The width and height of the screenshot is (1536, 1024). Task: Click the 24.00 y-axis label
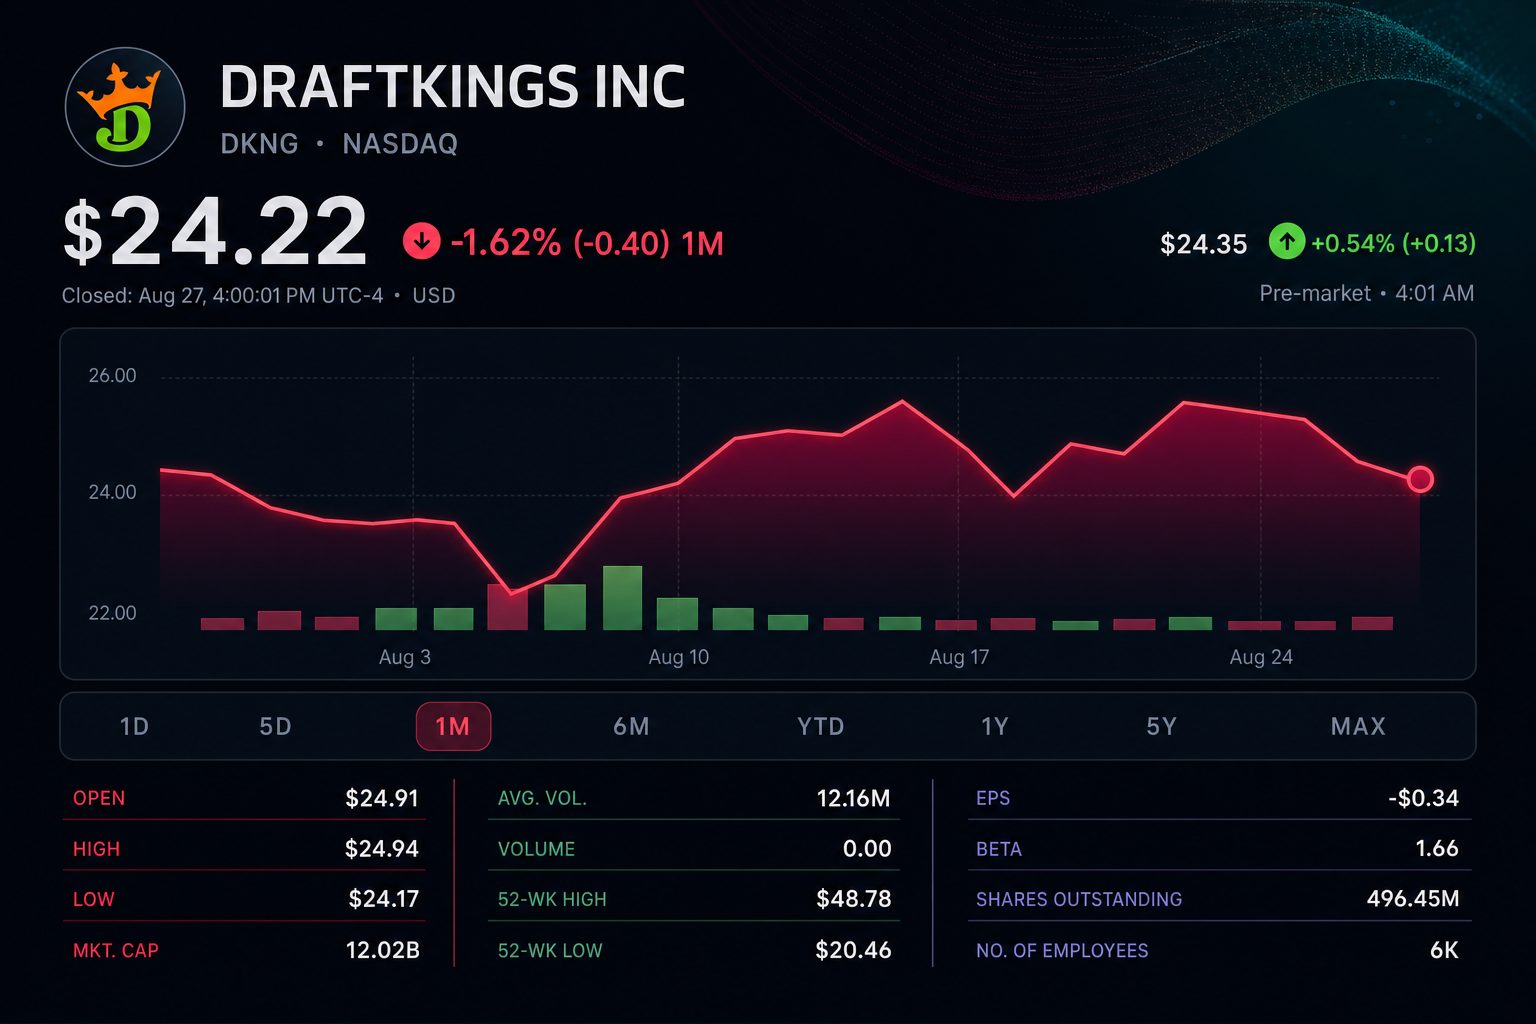click(112, 492)
